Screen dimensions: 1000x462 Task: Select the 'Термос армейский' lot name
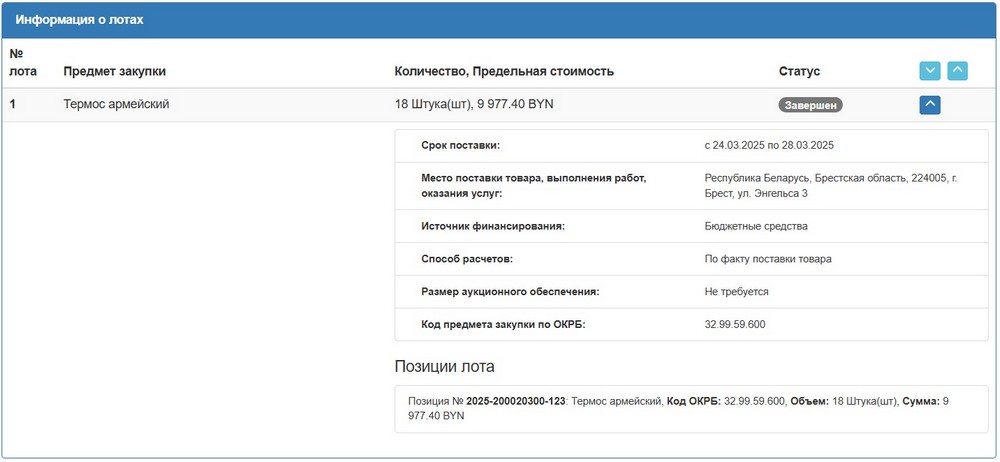tap(116, 104)
